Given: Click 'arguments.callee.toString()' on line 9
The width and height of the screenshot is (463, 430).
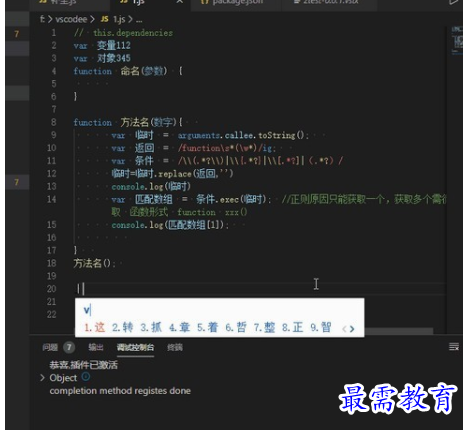Looking at the screenshot, I should pyautogui.click(x=241, y=135).
